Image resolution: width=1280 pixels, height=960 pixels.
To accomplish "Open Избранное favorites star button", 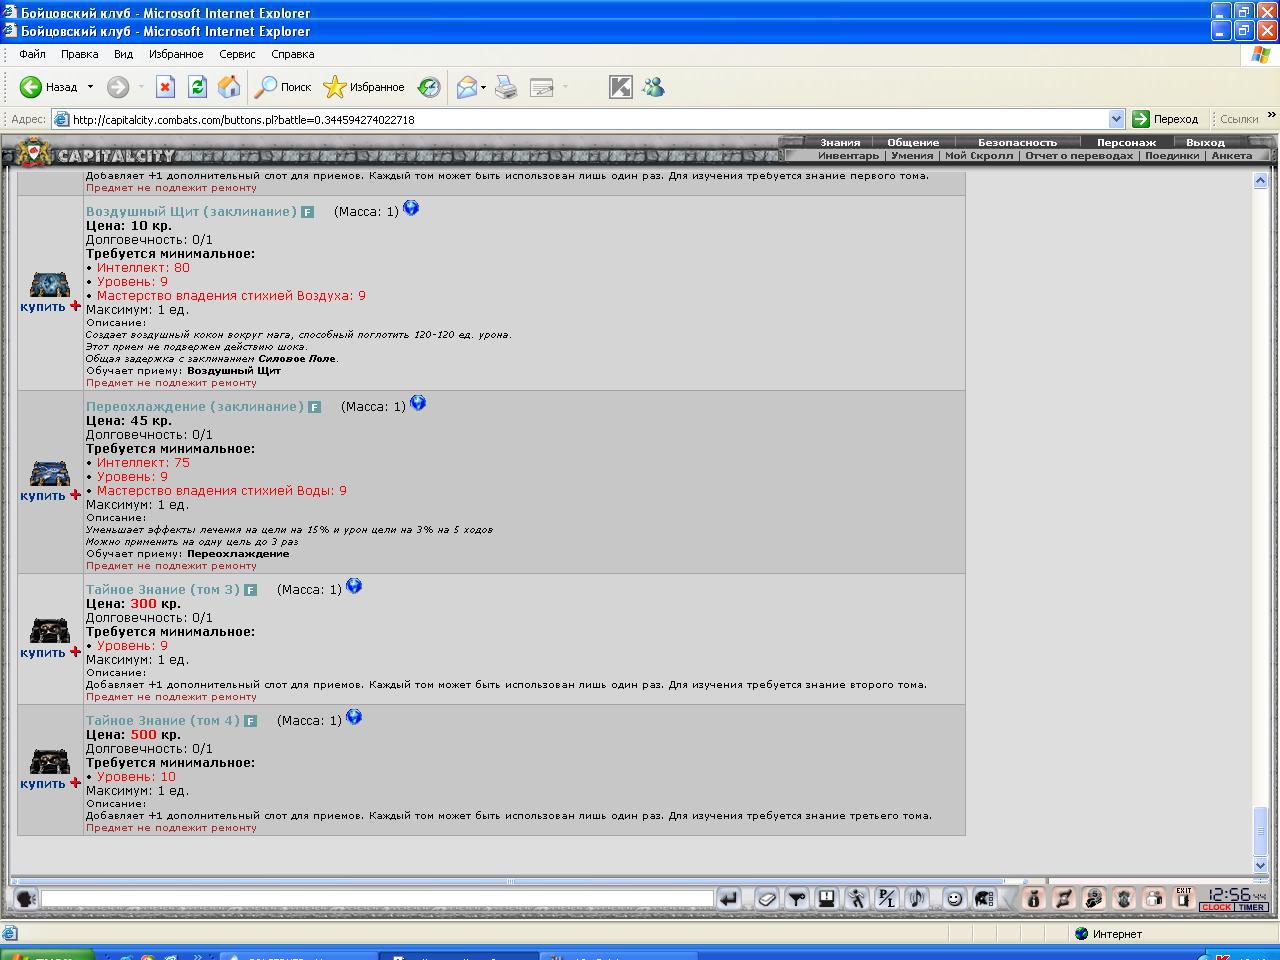I will (364, 87).
